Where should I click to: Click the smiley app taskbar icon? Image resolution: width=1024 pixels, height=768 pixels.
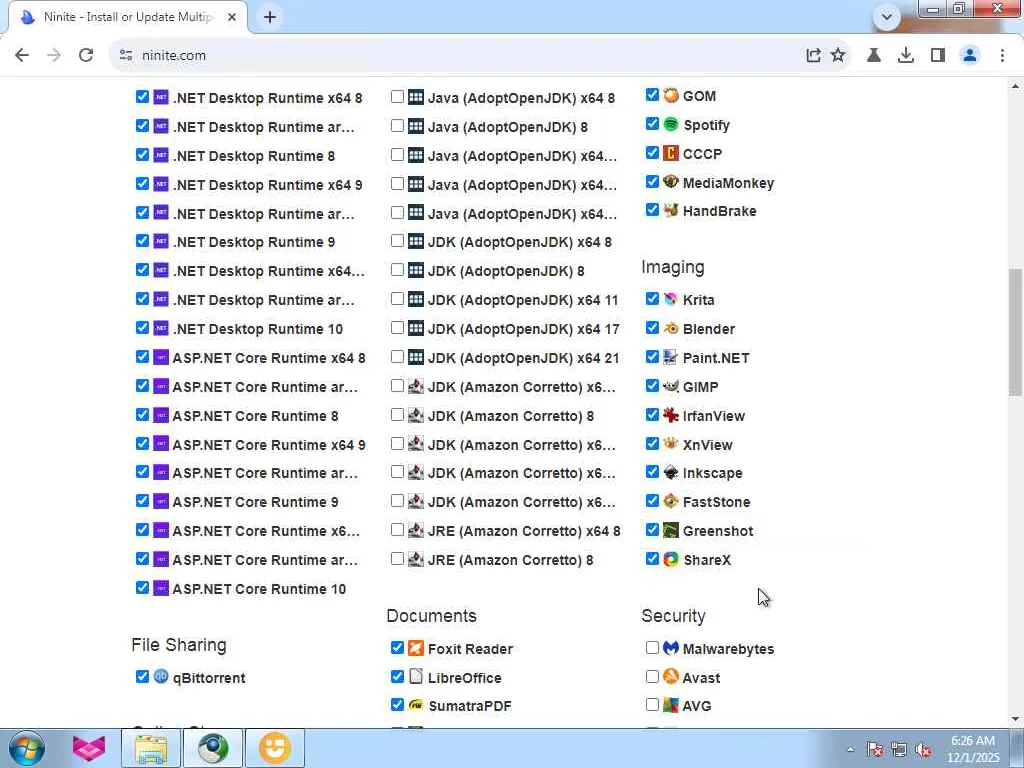274,748
